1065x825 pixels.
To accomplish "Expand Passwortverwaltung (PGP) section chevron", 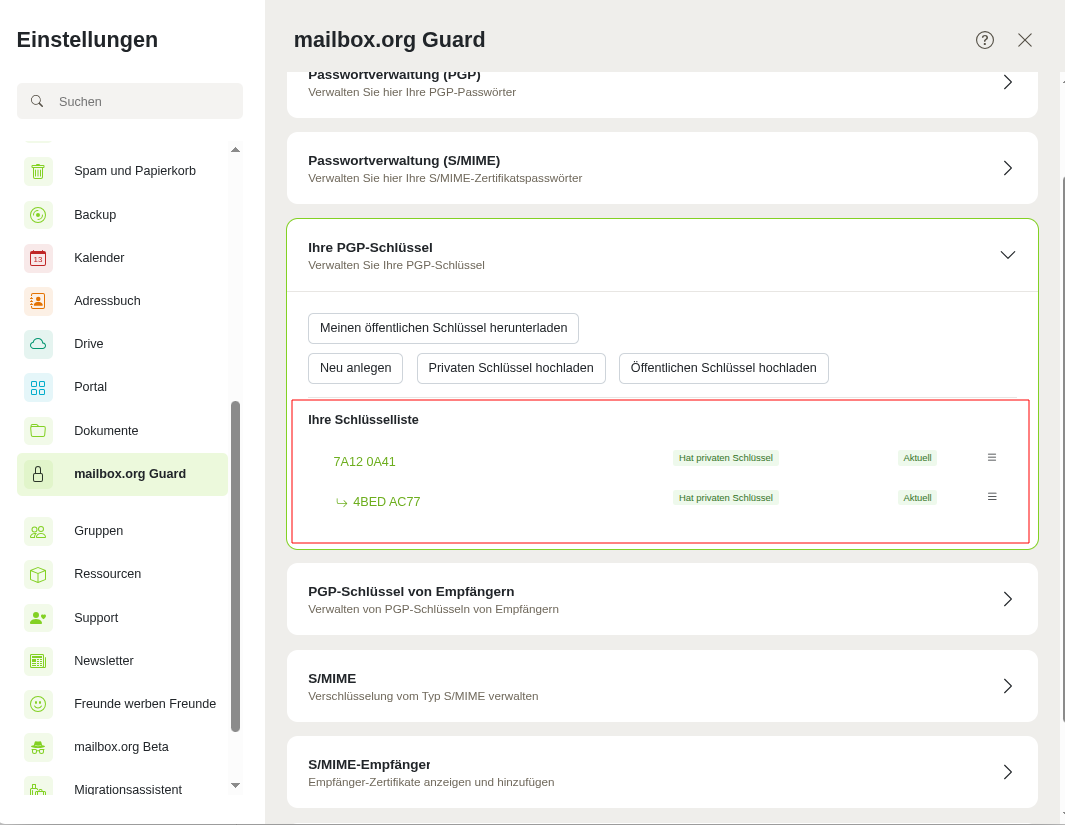I will coord(1008,82).
